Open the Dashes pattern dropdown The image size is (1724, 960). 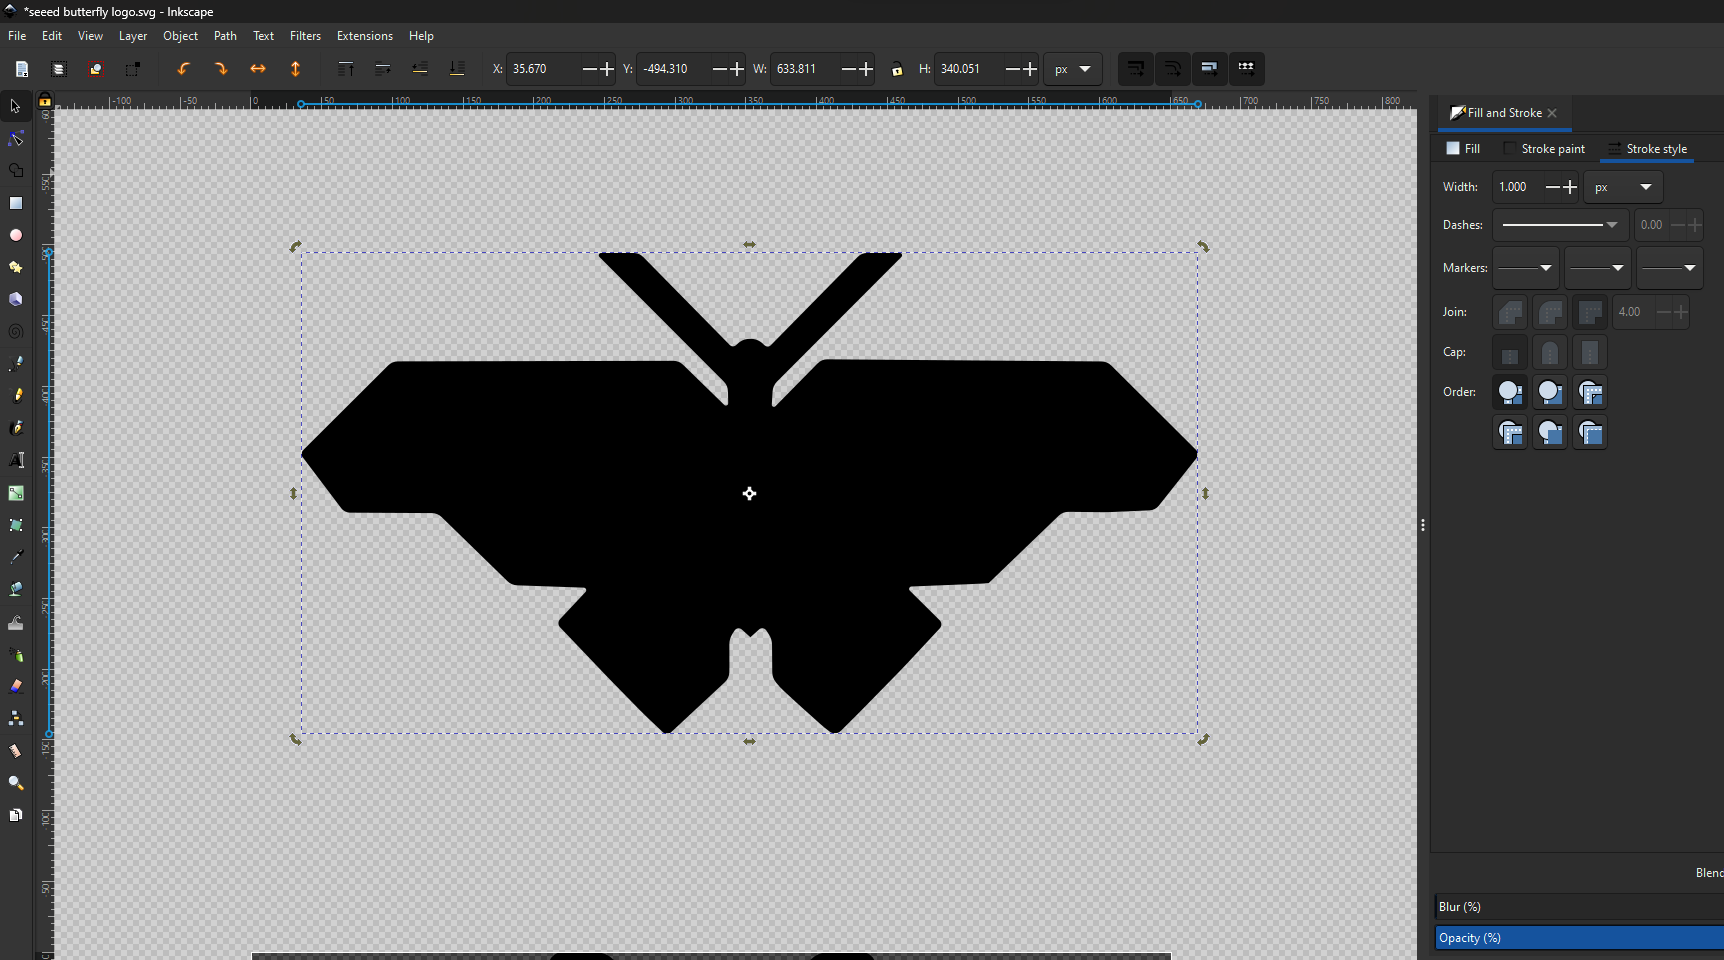coord(1560,225)
